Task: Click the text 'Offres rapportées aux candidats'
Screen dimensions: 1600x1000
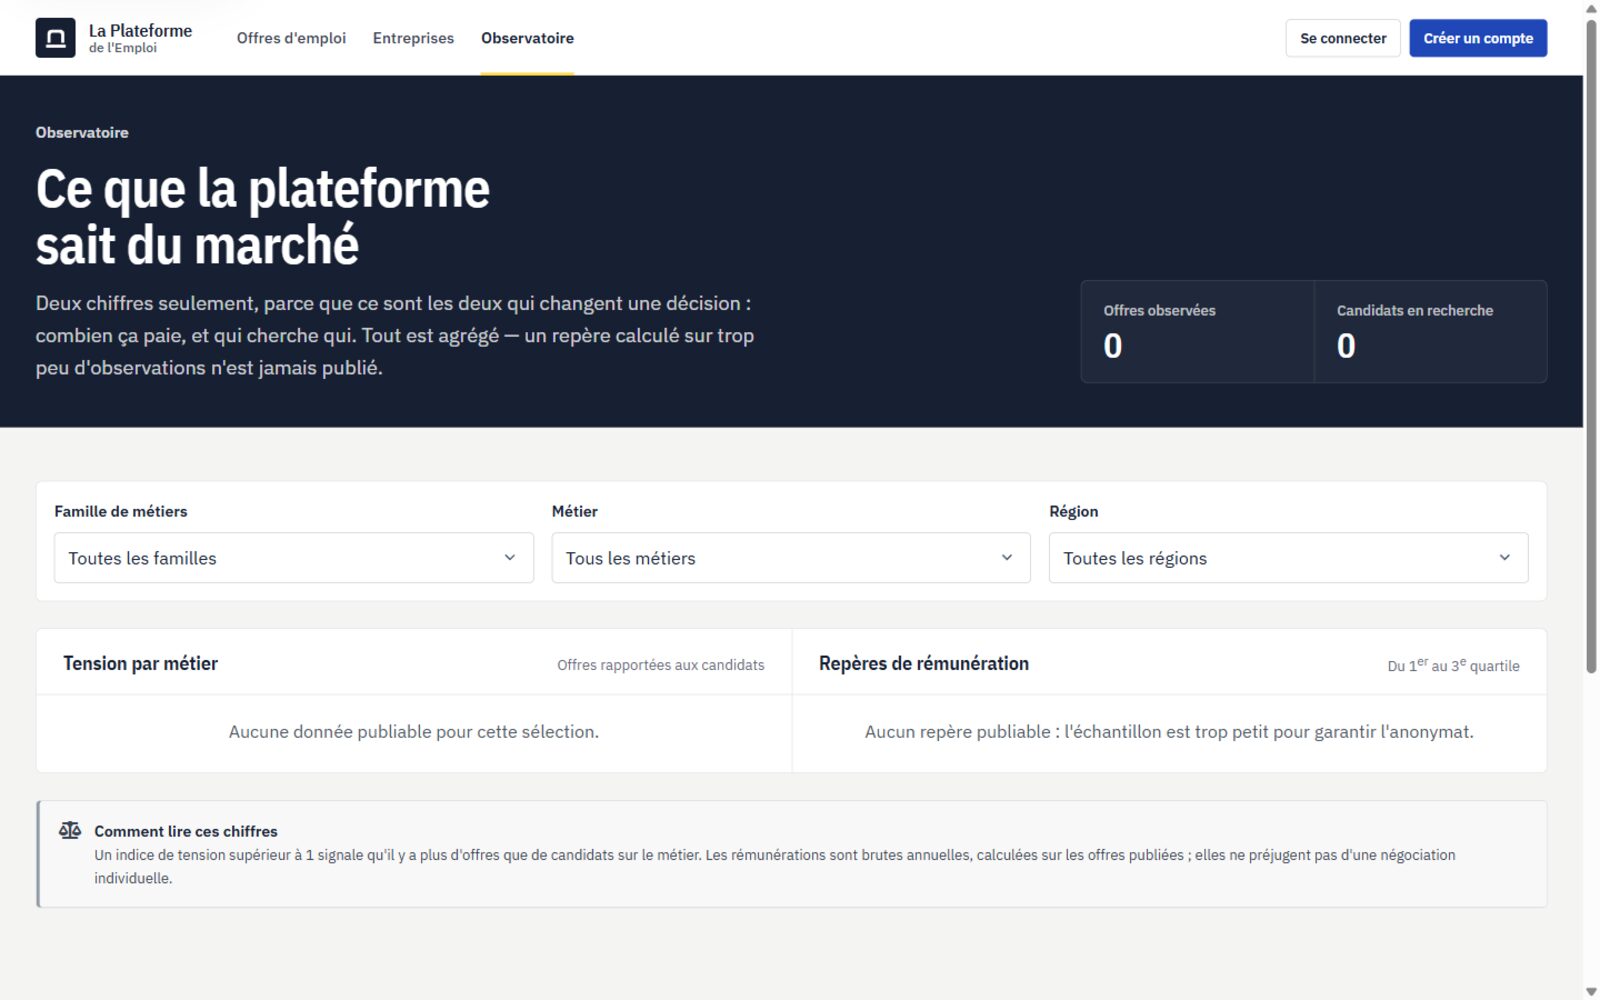Action: (661, 665)
